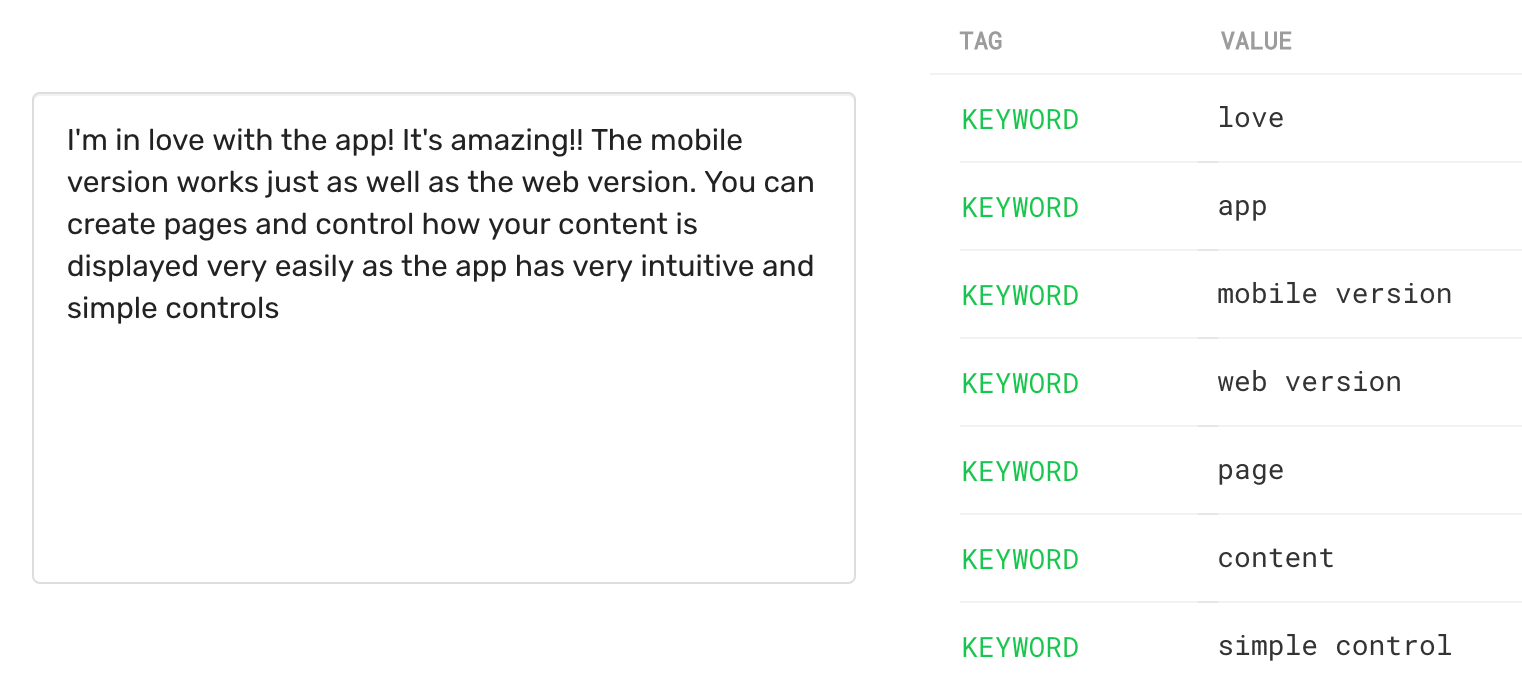Click the value 'app' in the results table
The width and height of the screenshot is (1522, 688).
click(x=1242, y=205)
